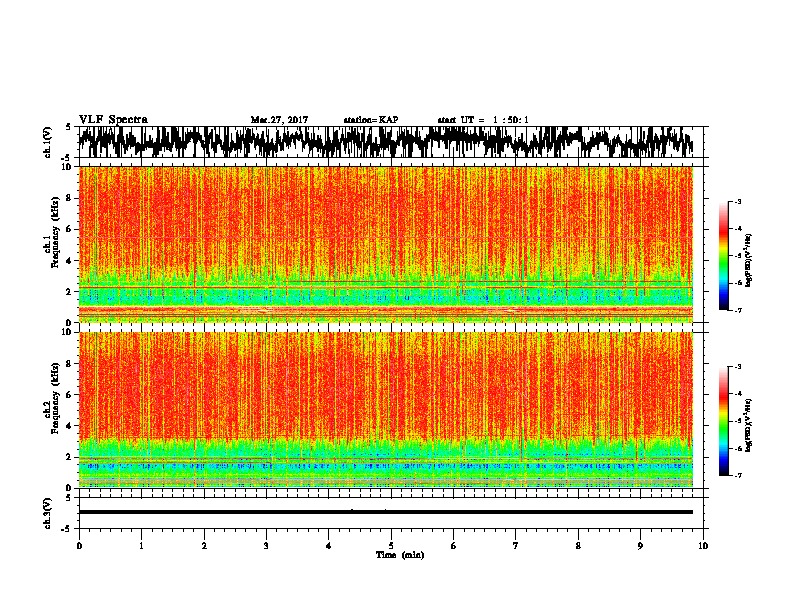Click the "-5" tick on ch.3(V) axis

click(67, 529)
